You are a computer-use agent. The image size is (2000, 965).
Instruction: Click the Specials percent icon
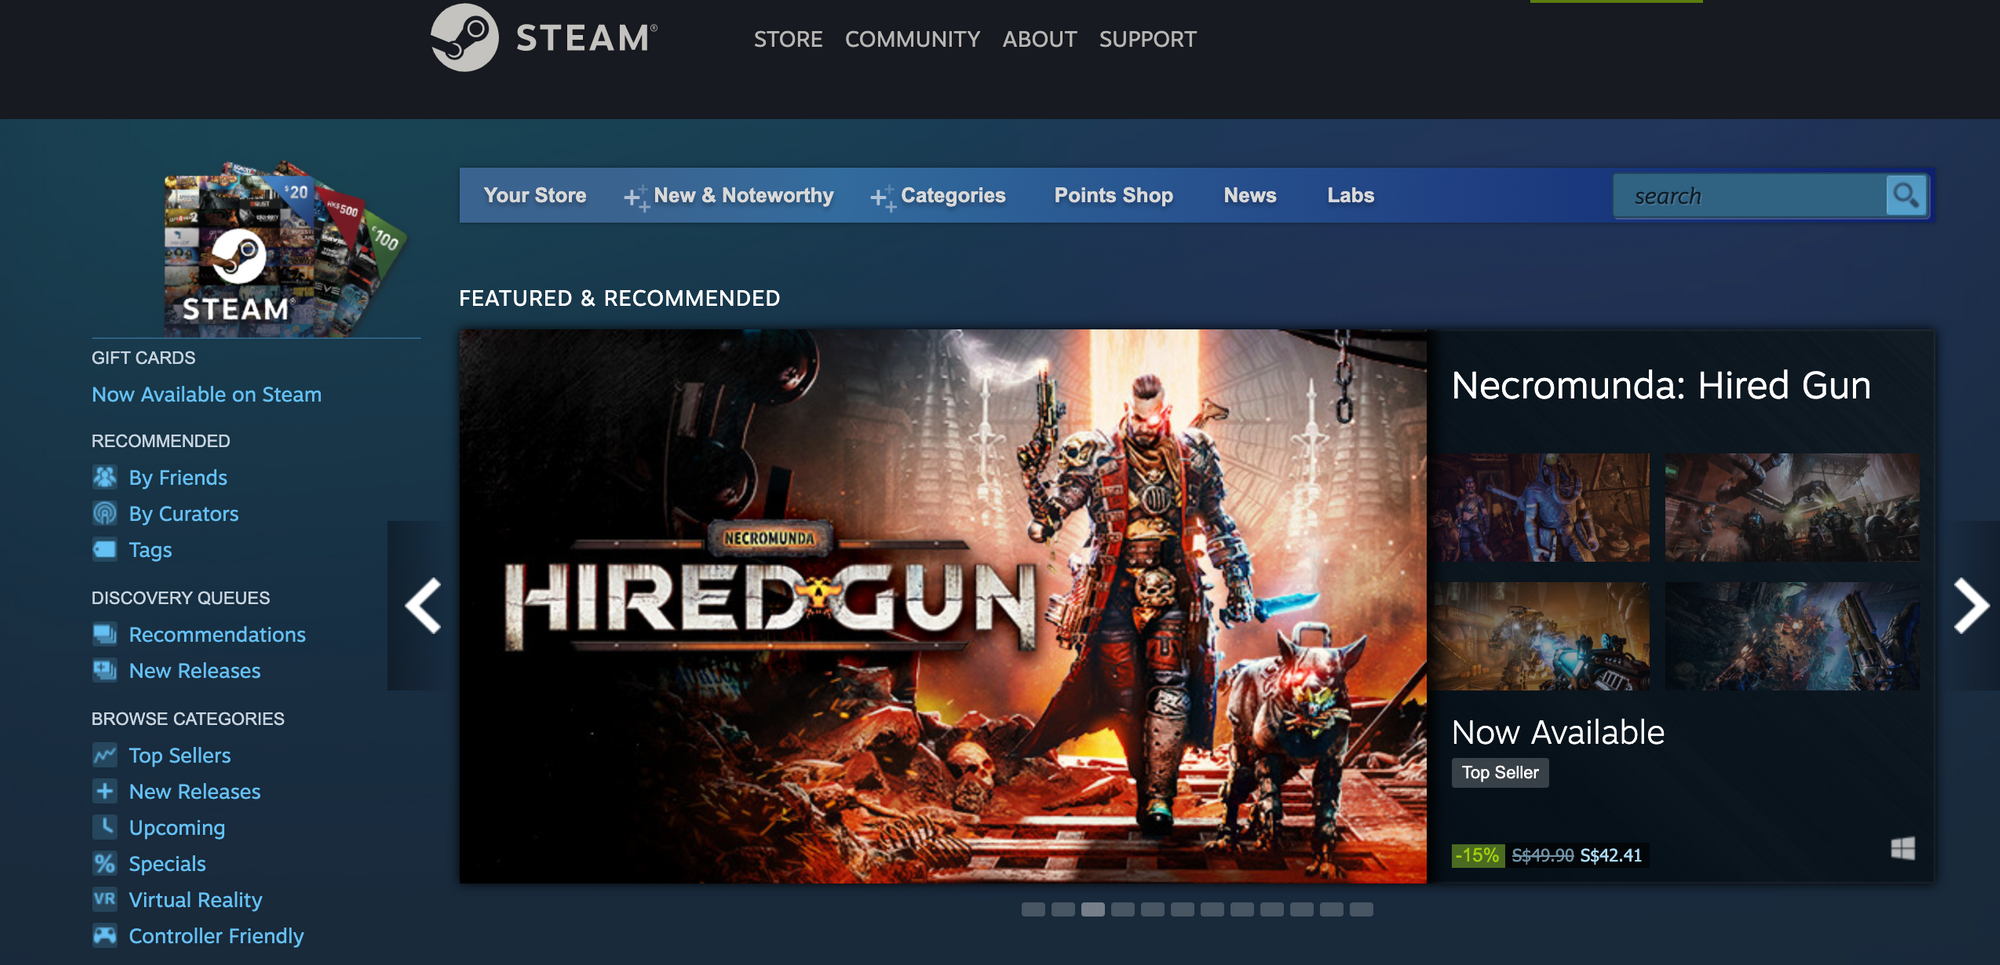coord(105,863)
